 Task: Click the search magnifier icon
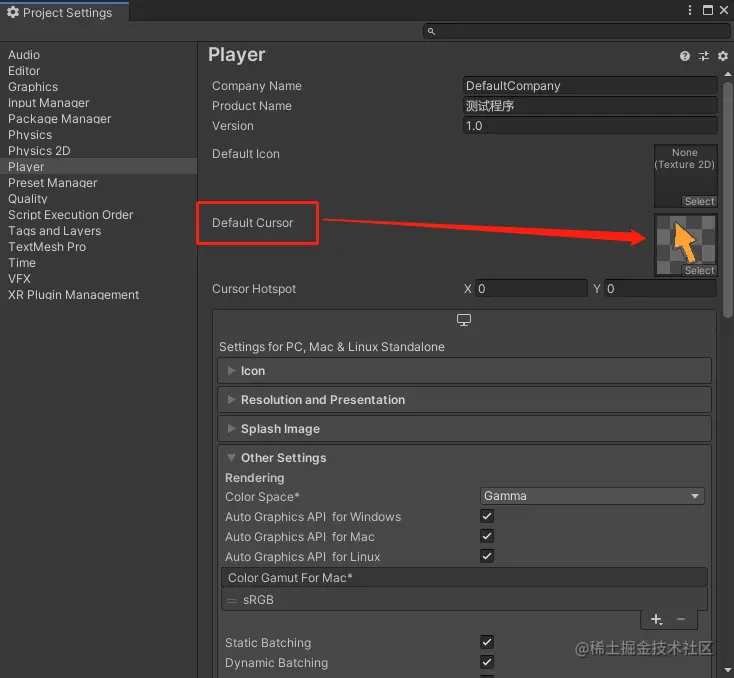coord(431,31)
